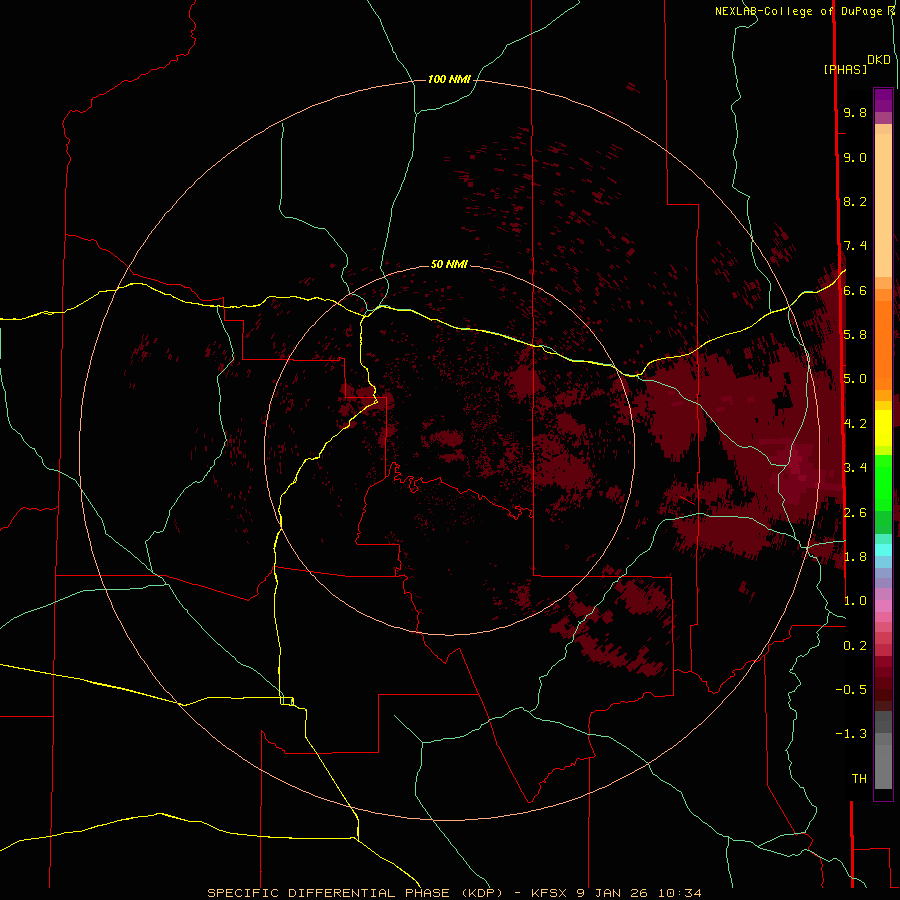Viewport: 900px width, 900px height.
Task: Click the 50 NMI range ring label
Action: [x=449, y=264]
